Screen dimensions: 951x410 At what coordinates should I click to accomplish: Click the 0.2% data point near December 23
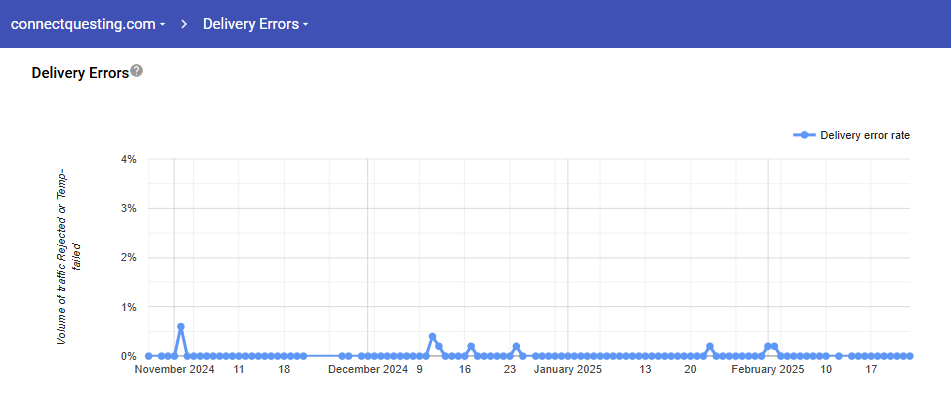coord(516,346)
